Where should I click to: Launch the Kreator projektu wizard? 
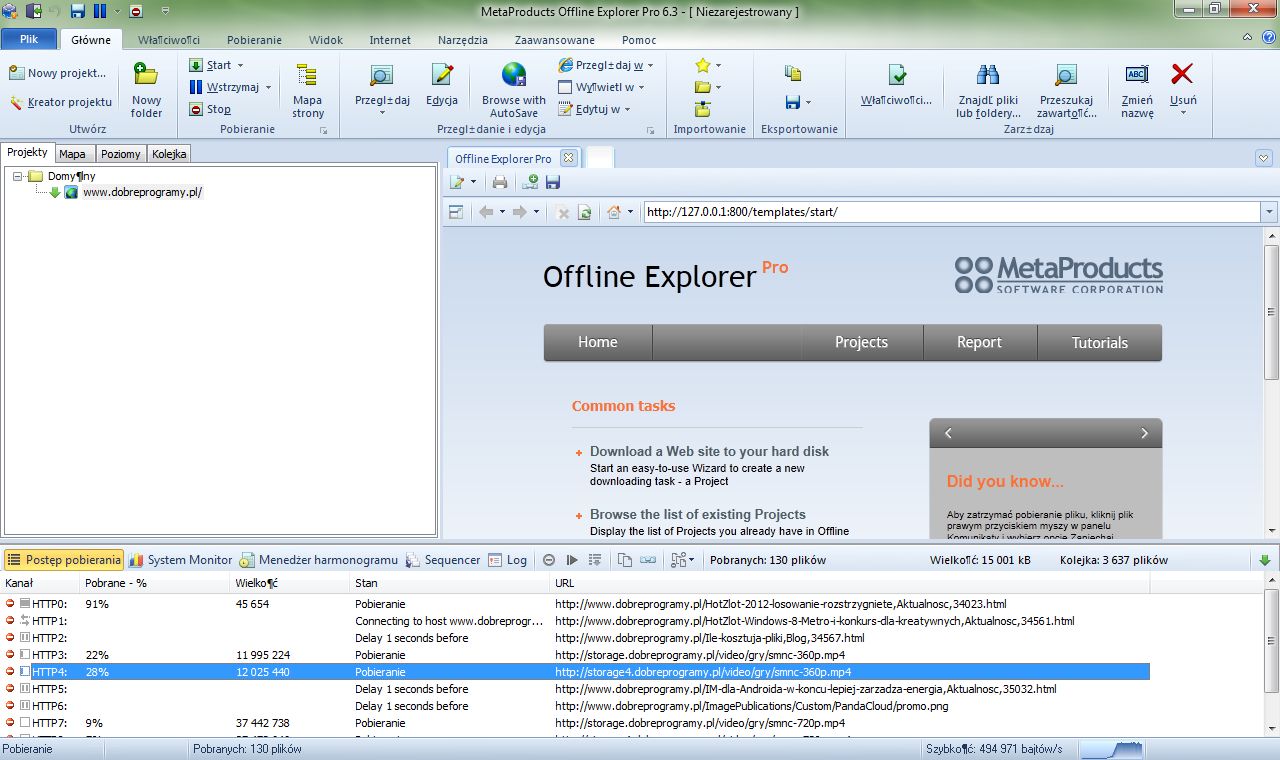(60, 102)
